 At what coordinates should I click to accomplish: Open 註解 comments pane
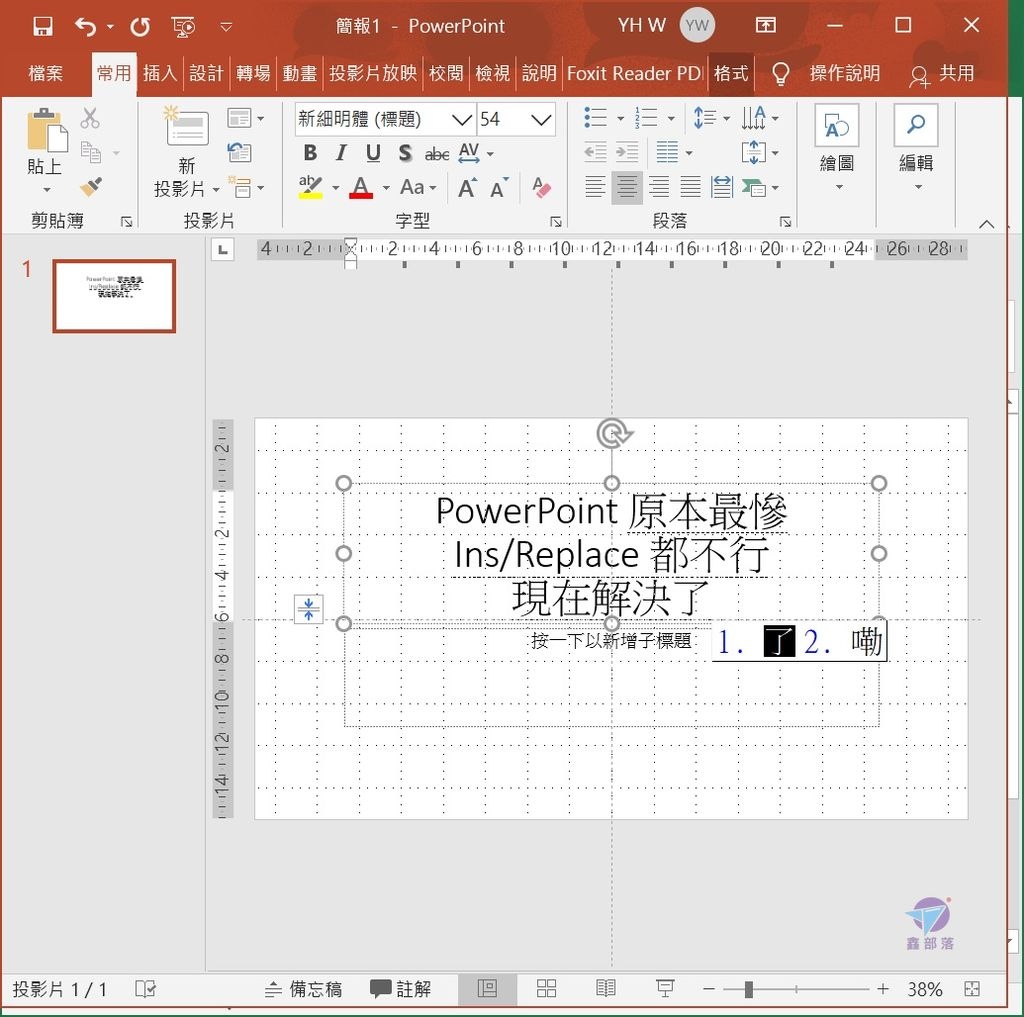400,989
